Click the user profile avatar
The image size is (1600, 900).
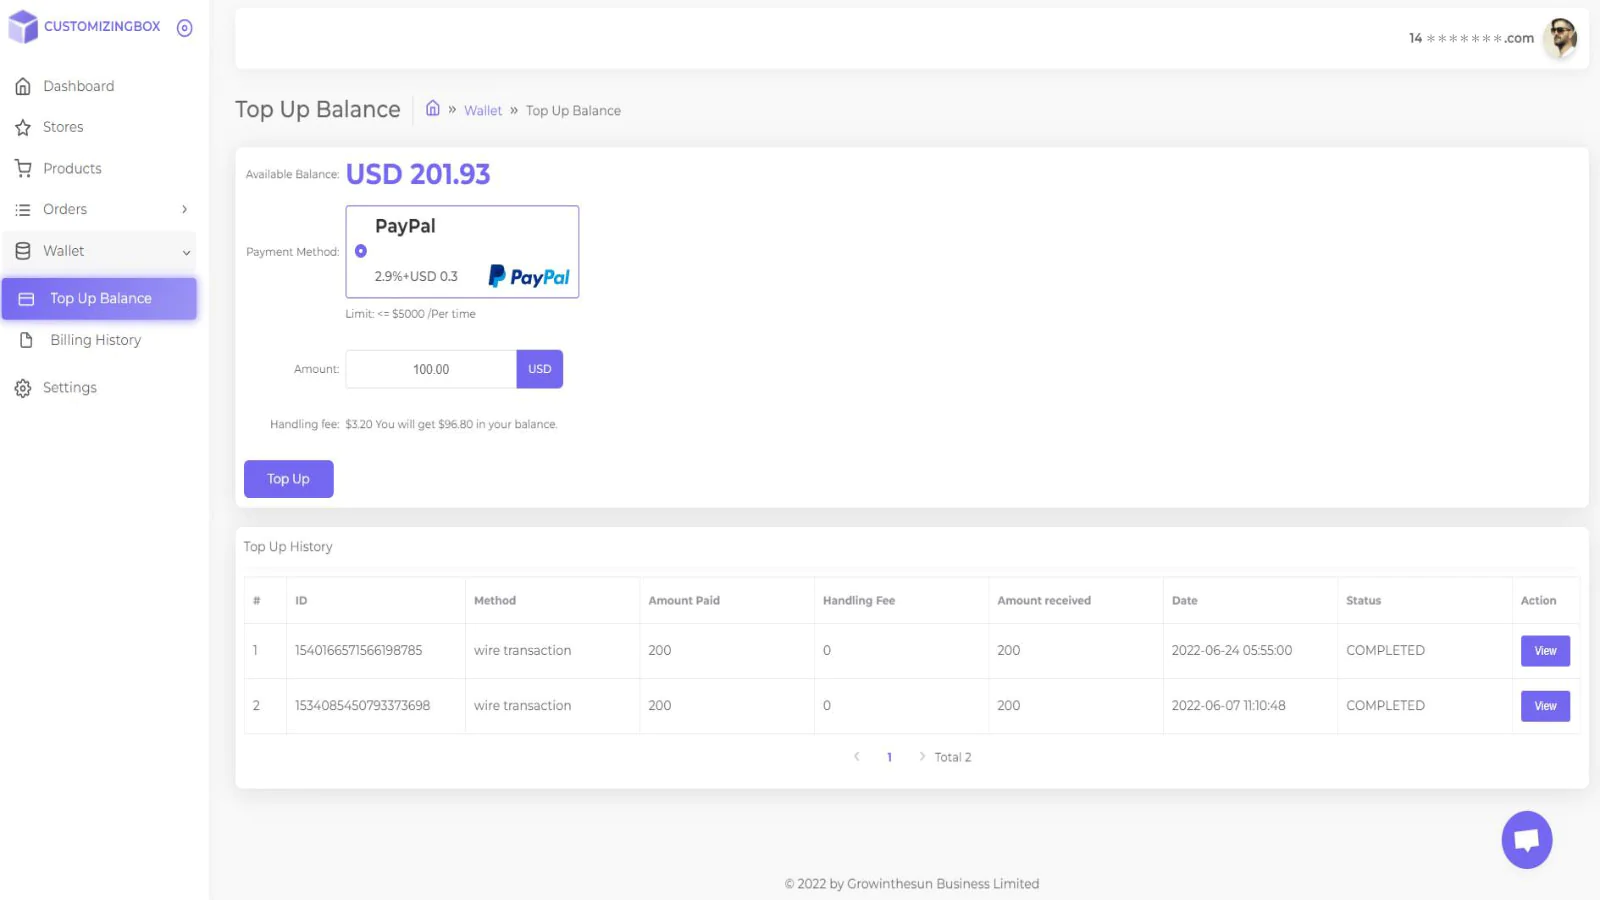(x=1559, y=39)
